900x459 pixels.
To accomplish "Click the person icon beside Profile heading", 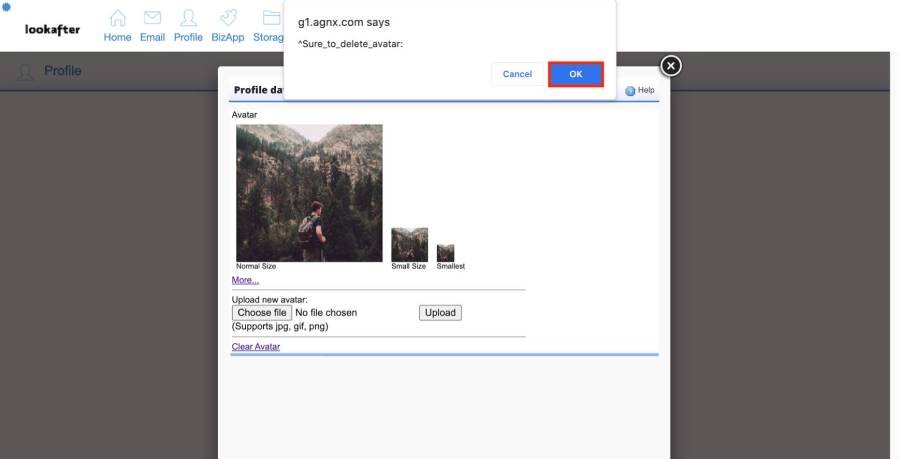I will pyautogui.click(x=26, y=72).
